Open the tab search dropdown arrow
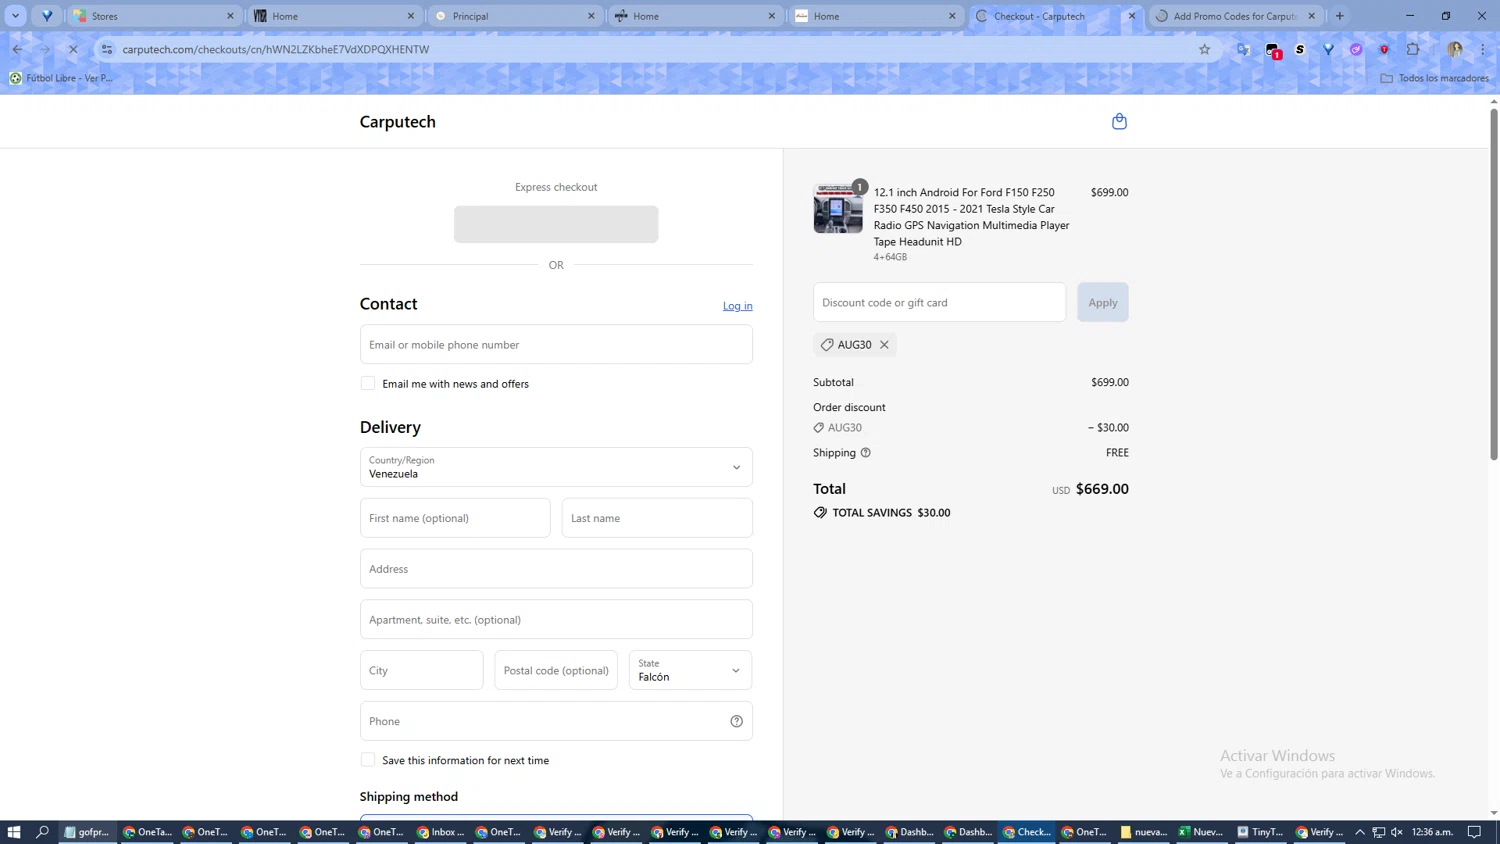 pos(16,16)
